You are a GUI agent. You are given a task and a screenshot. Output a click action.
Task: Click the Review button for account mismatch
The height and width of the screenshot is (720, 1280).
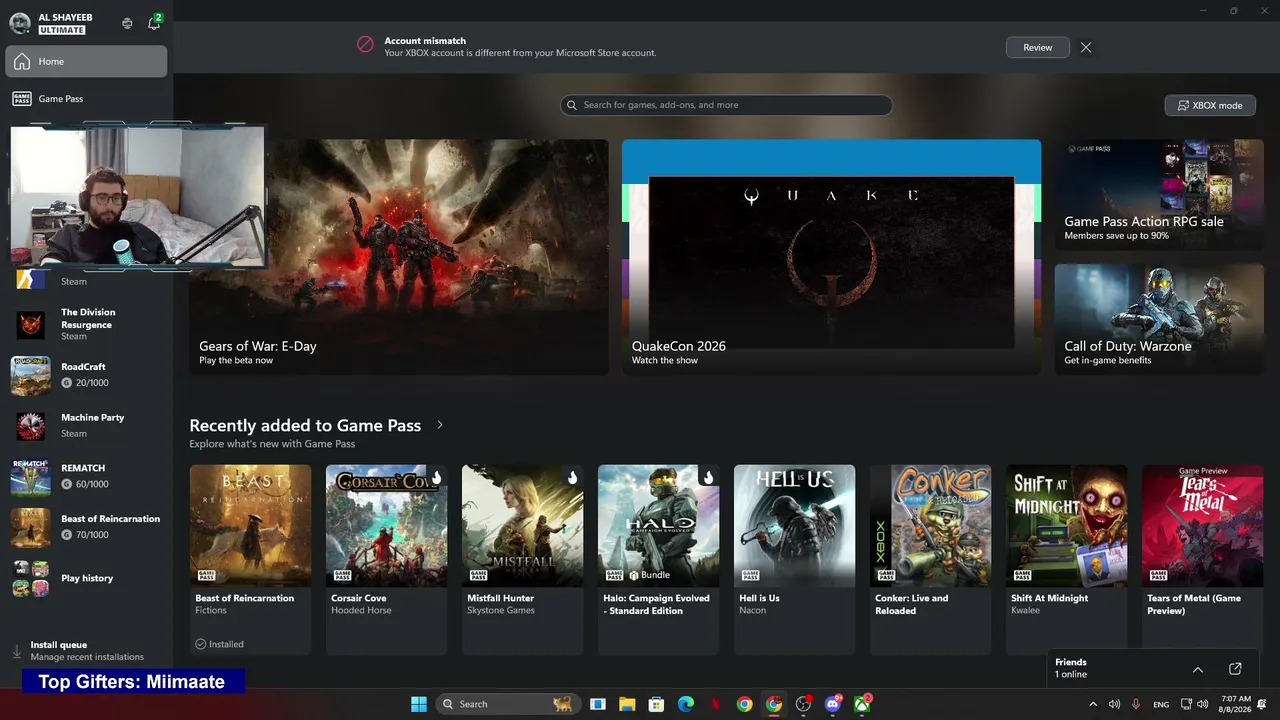click(x=1037, y=47)
